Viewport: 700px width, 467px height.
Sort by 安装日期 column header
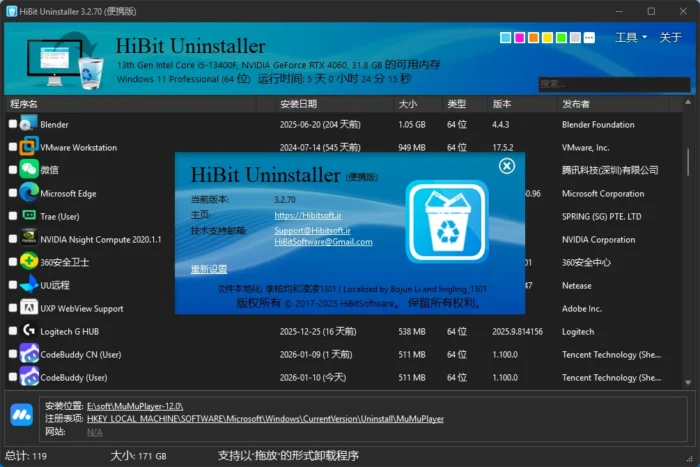click(334, 104)
